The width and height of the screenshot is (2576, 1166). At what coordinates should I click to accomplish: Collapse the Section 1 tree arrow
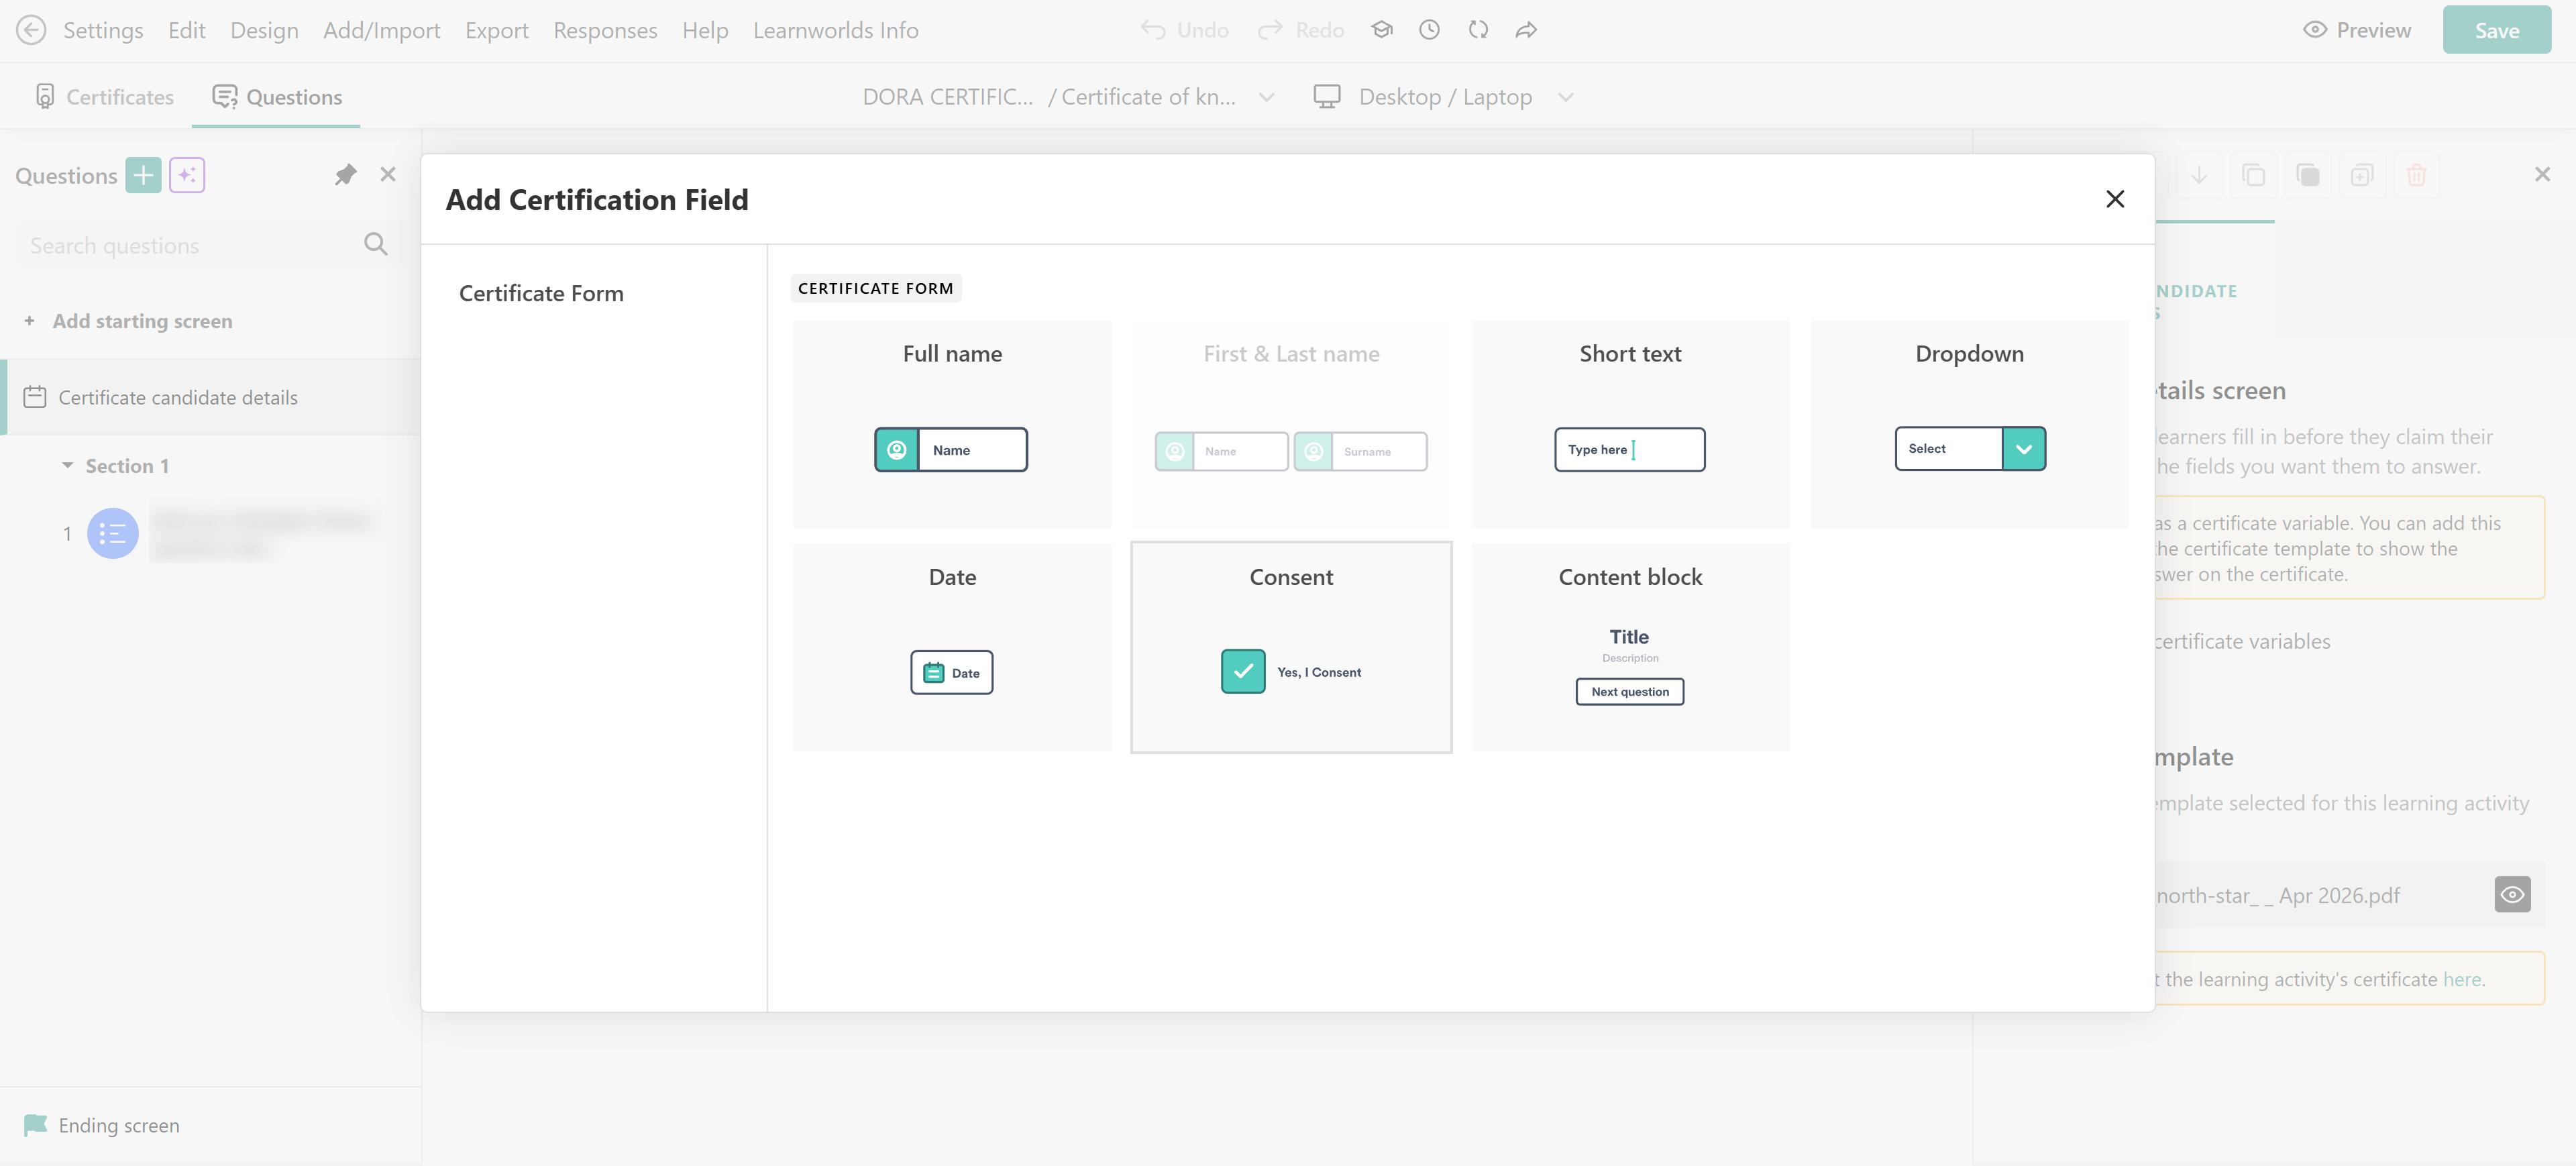click(x=67, y=466)
